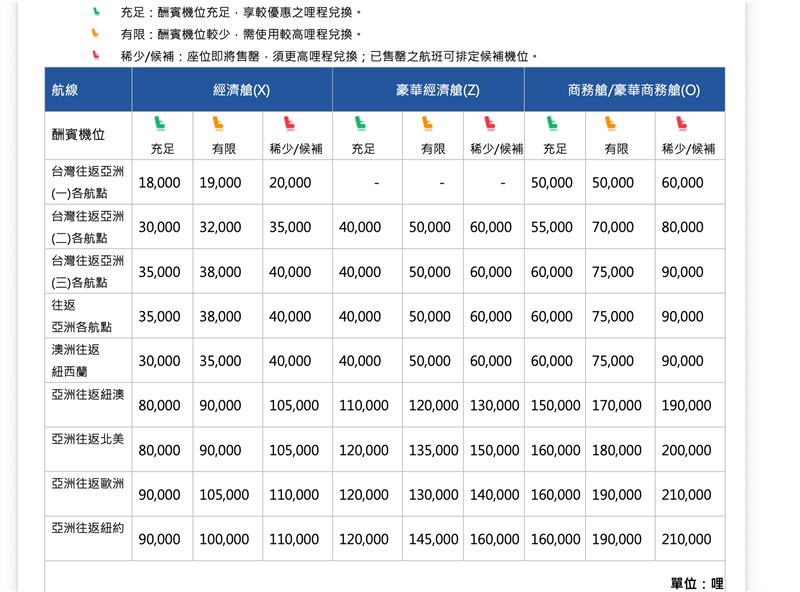Click the green seat icon beside the 充足 legend line
The image size is (800, 592).
pyautogui.click(x=96, y=11)
